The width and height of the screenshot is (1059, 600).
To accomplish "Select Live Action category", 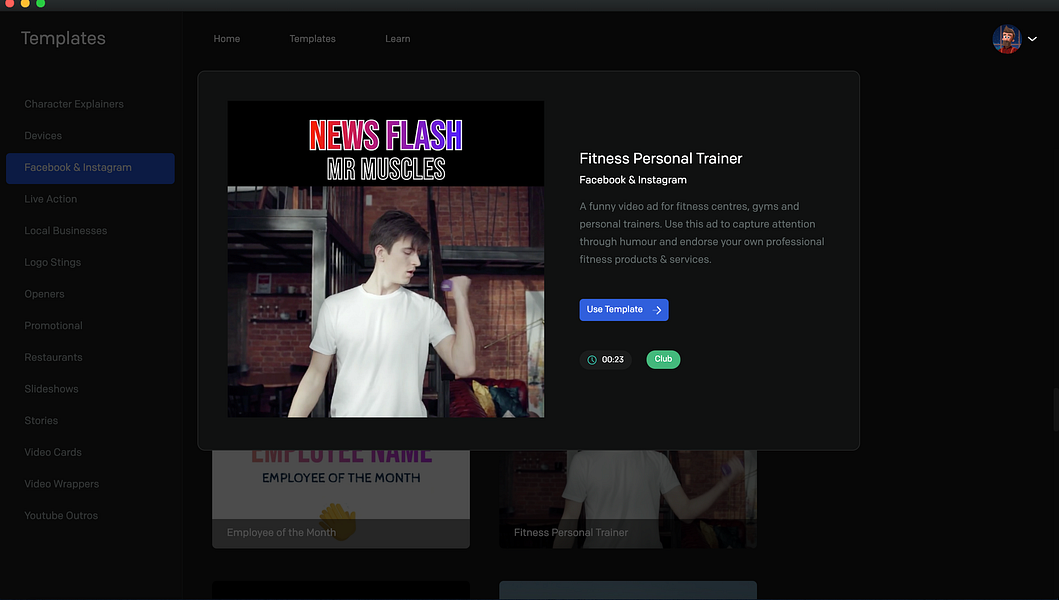I will click(51, 199).
